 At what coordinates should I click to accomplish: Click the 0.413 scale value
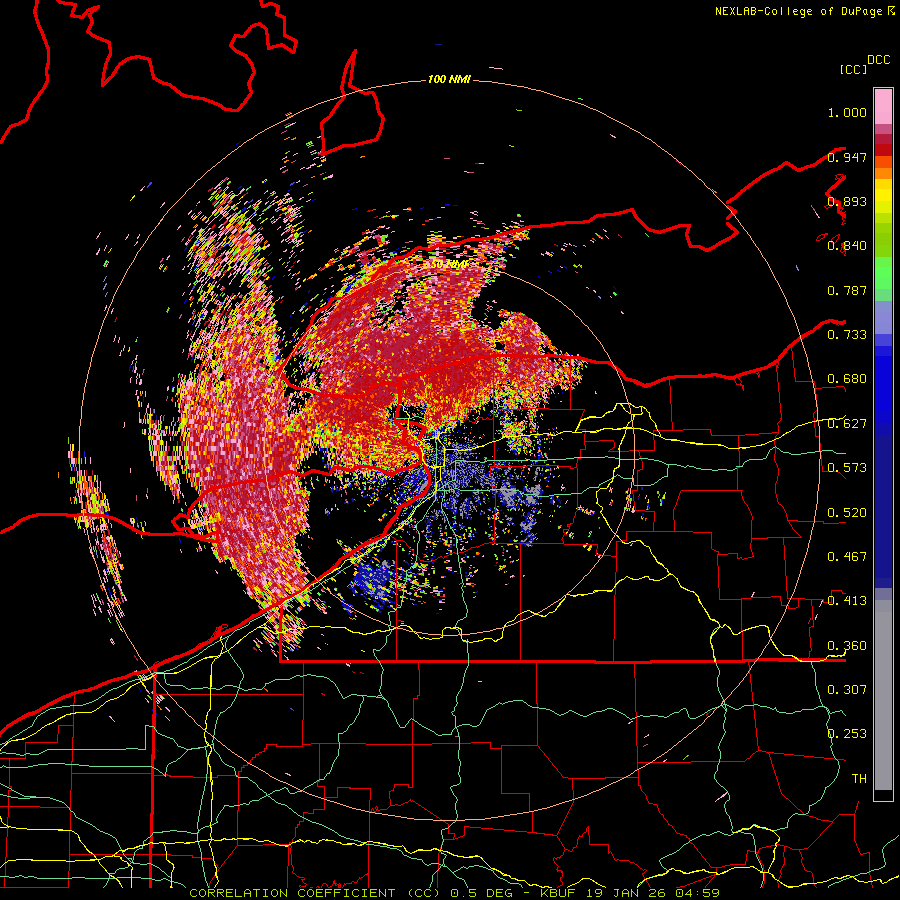(847, 601)
